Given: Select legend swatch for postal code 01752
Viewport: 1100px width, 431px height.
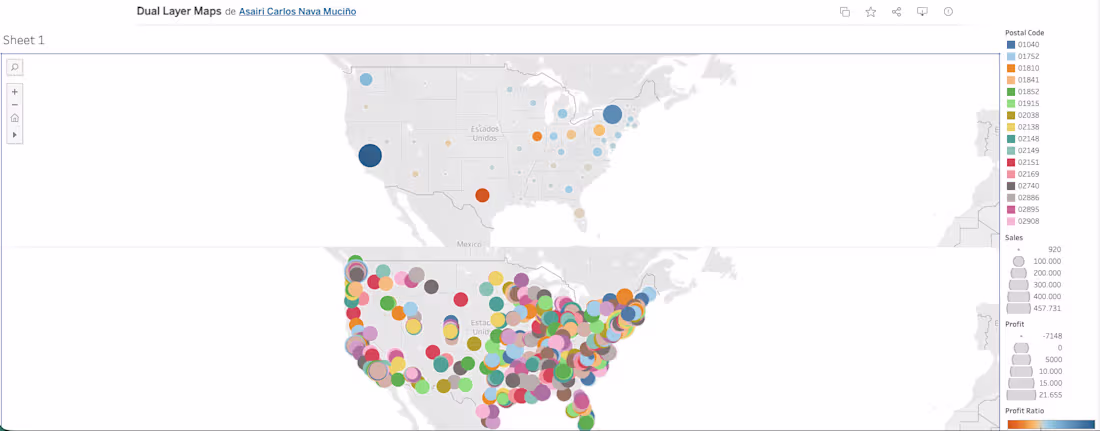Looking at the screenshot, I should point(1011,56).
